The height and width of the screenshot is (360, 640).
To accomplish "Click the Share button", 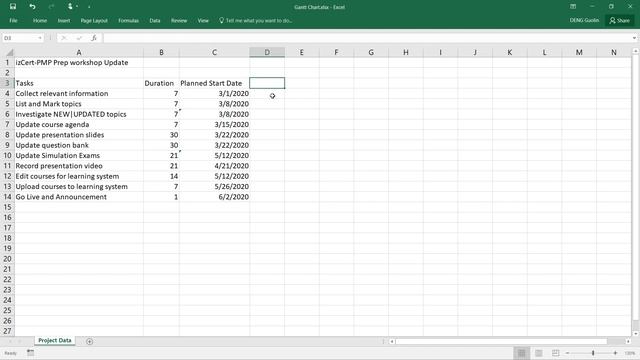I will [620, 20].
